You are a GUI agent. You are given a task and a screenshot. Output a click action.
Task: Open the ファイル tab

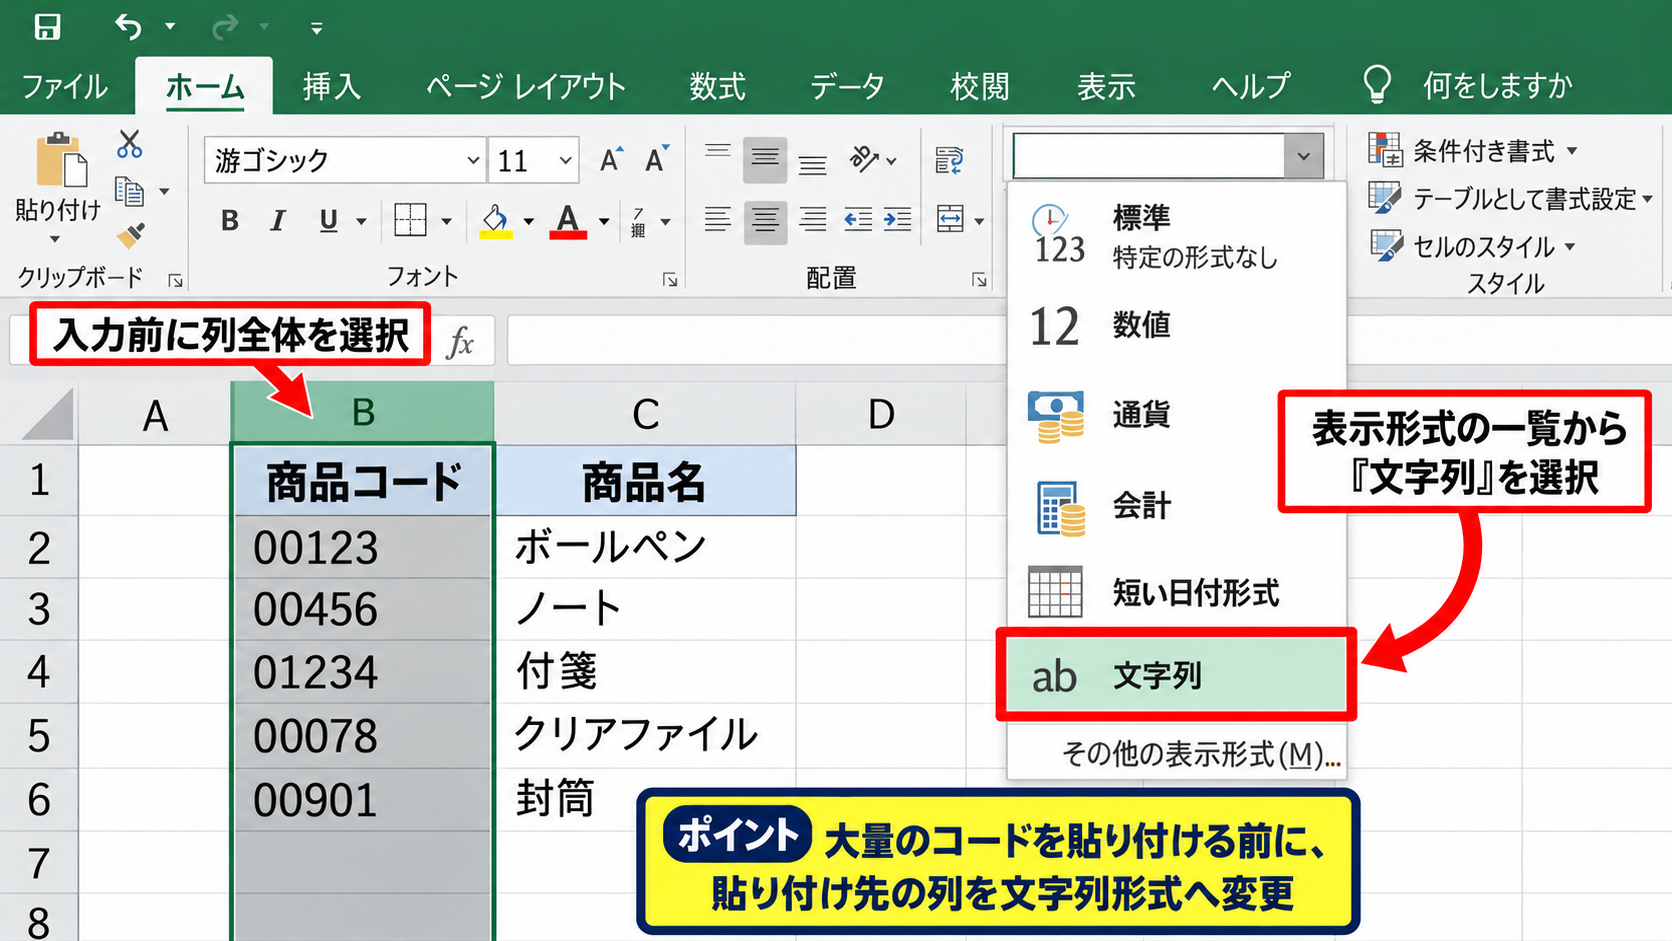65,86
